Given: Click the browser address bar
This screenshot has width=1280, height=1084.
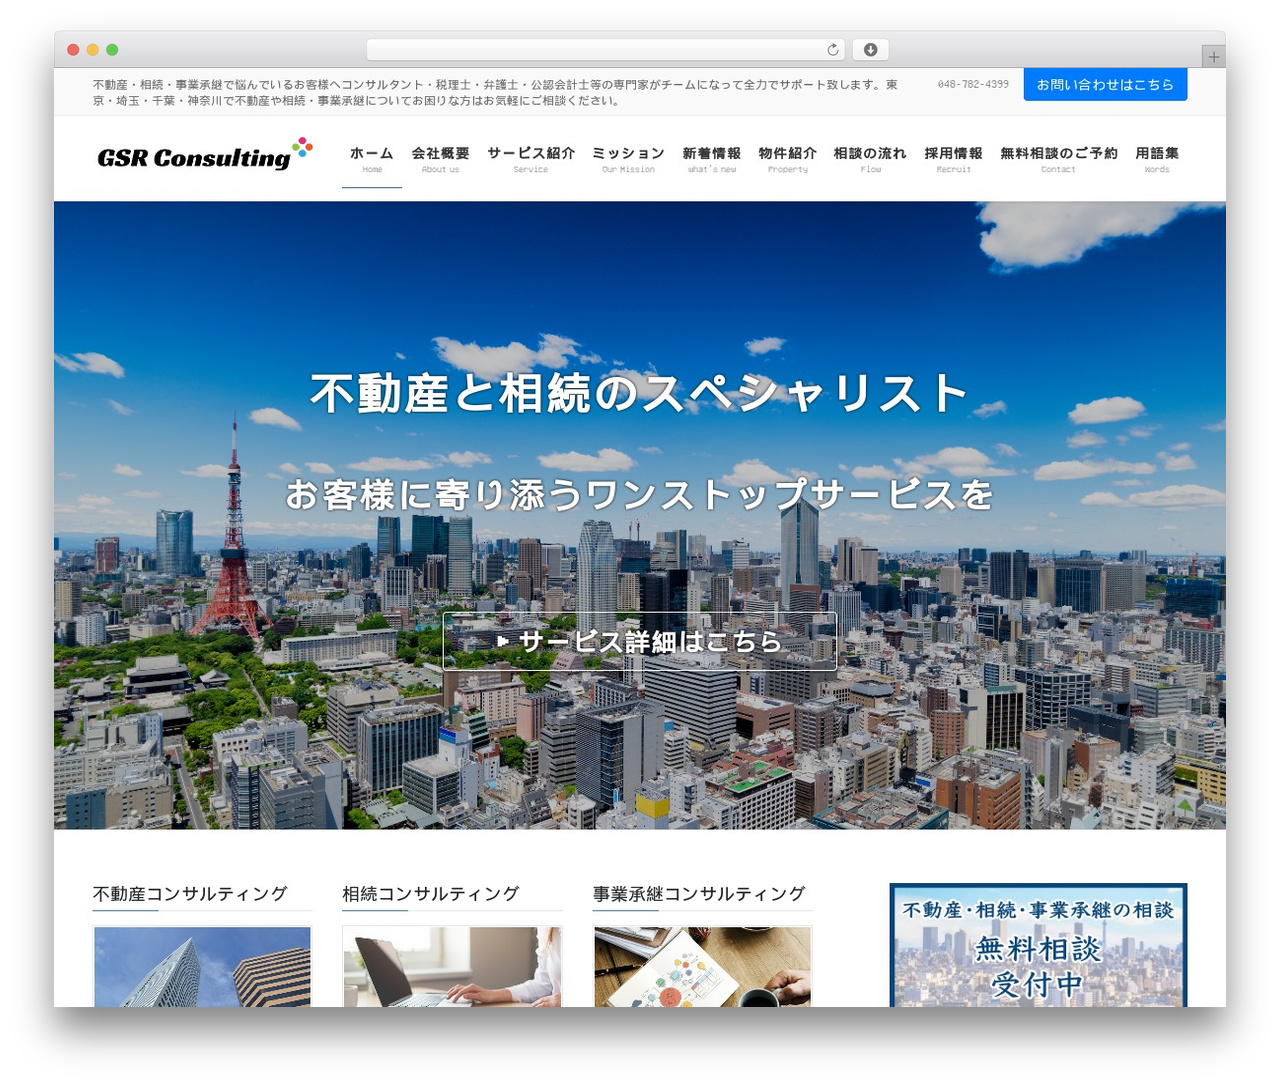Looking at the screenshot, I should click(x=605, y=50).
